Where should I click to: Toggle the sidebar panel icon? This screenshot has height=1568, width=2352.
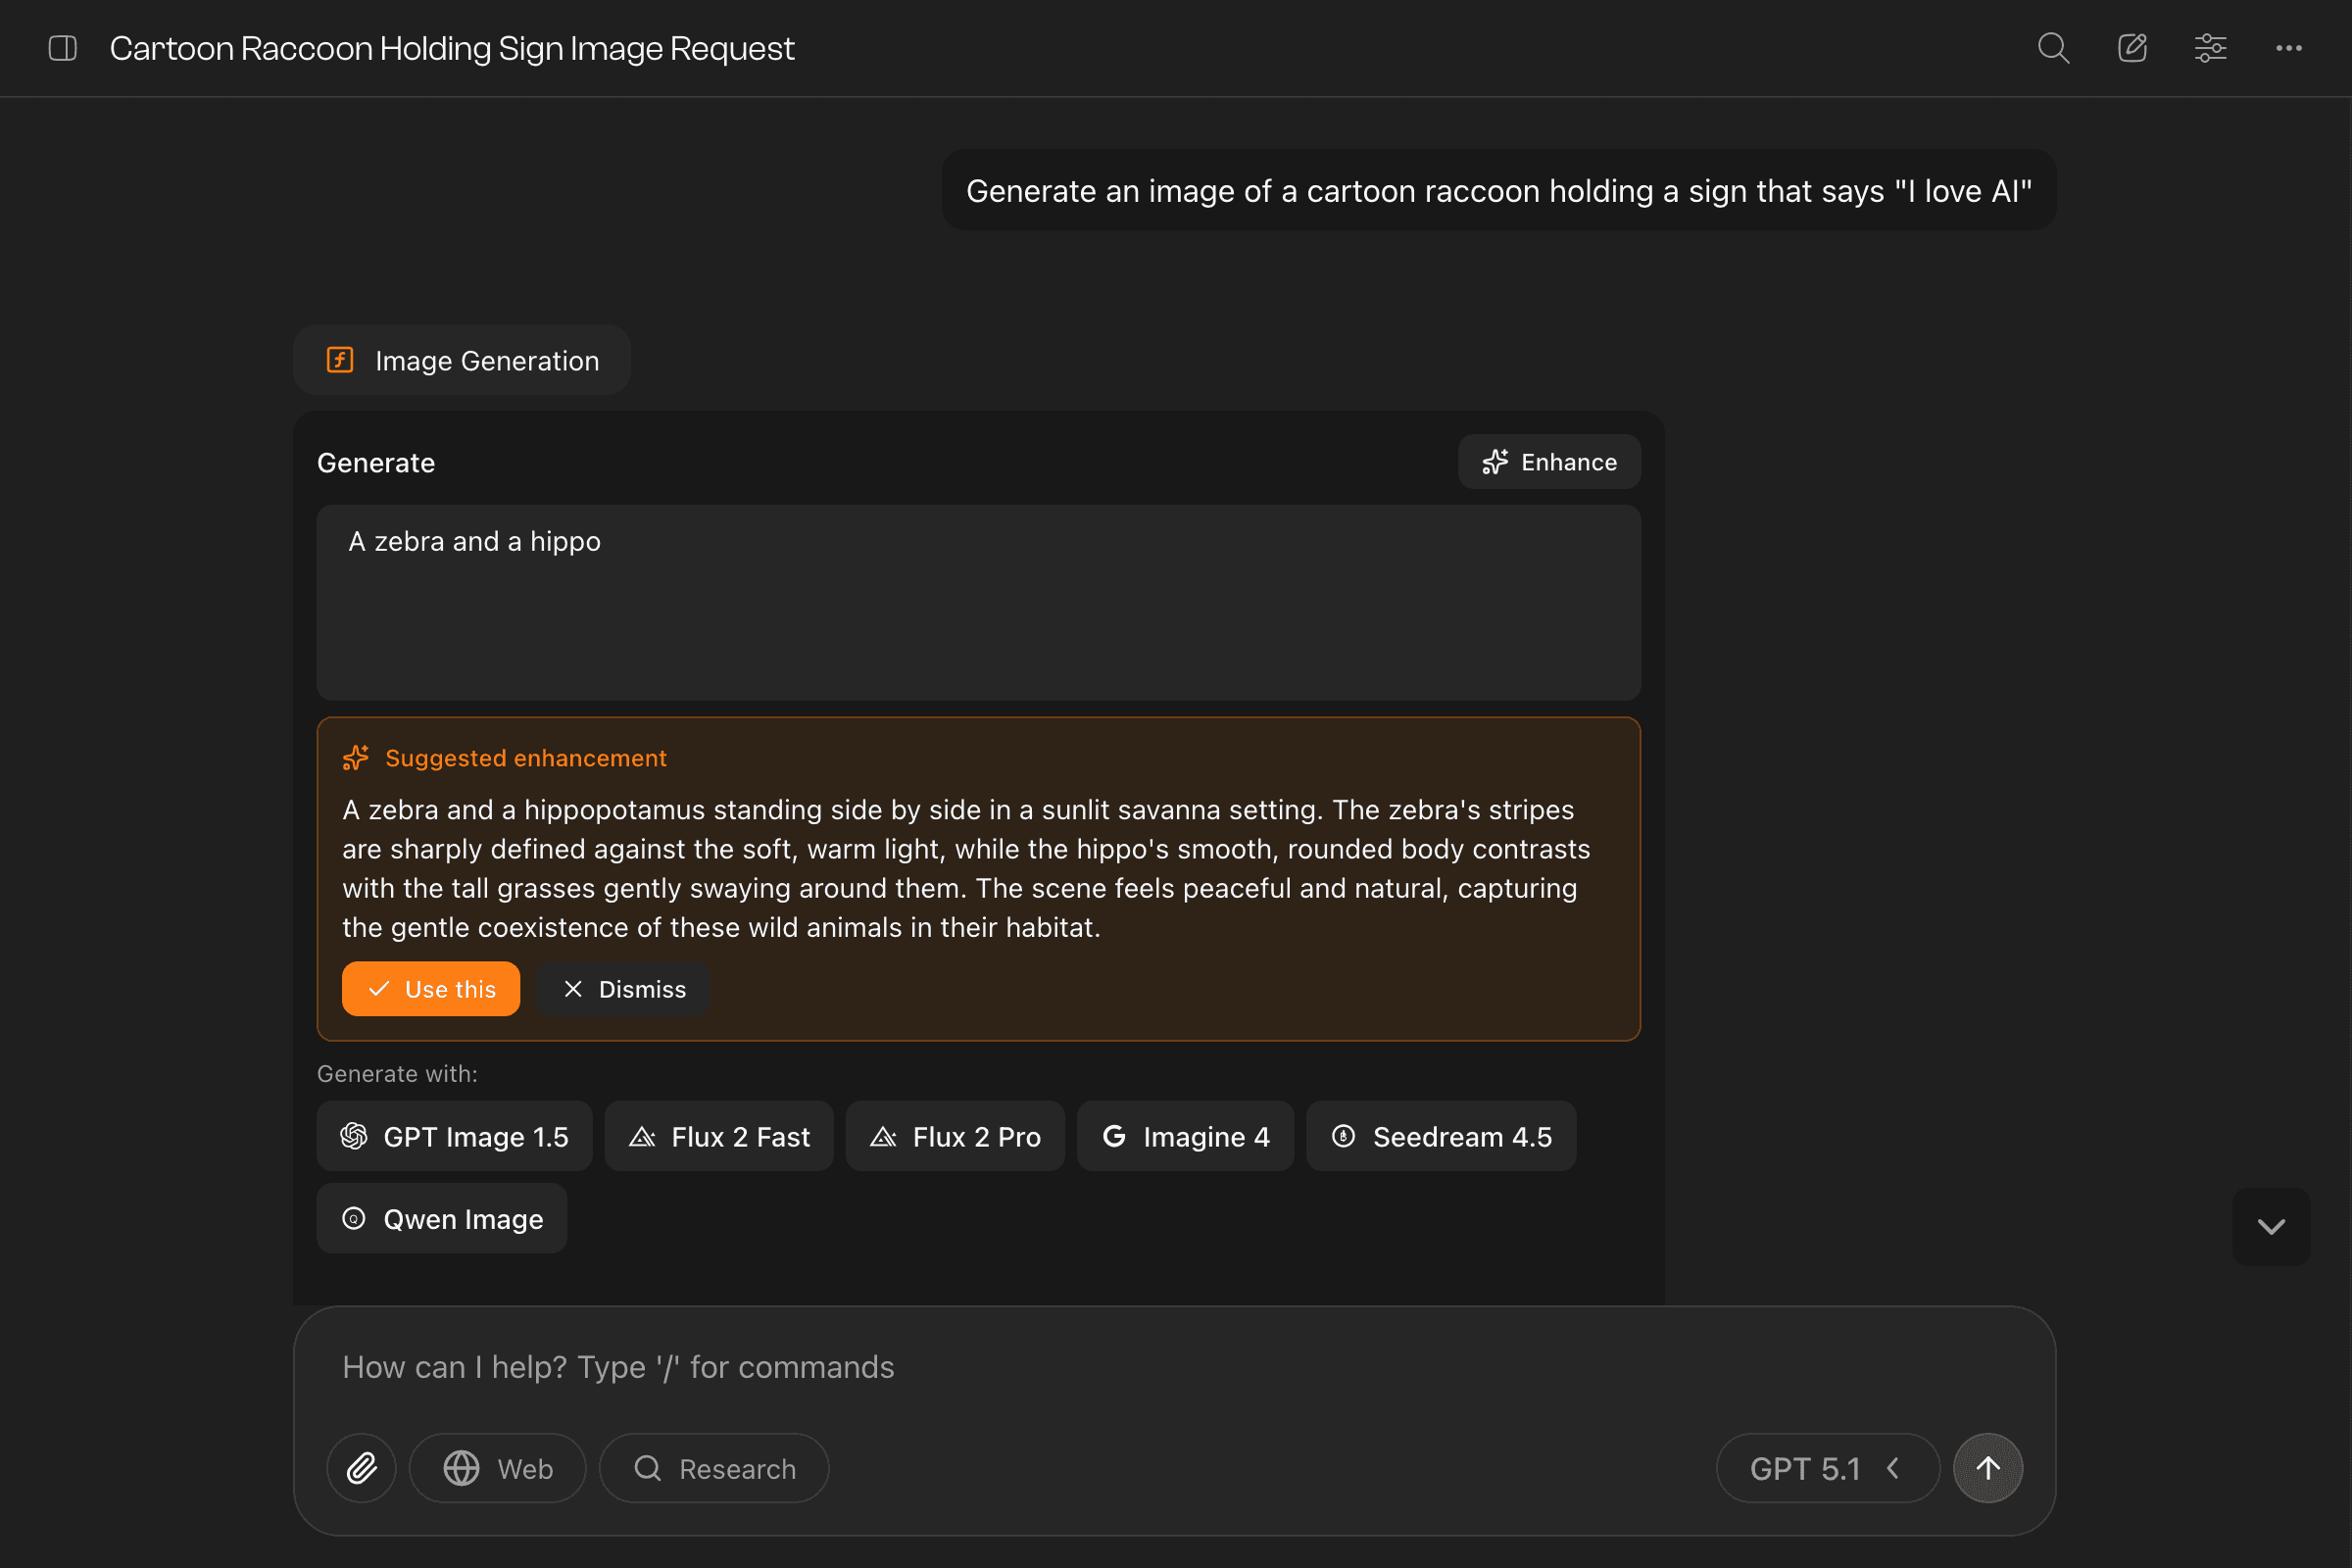click(62, 47)
